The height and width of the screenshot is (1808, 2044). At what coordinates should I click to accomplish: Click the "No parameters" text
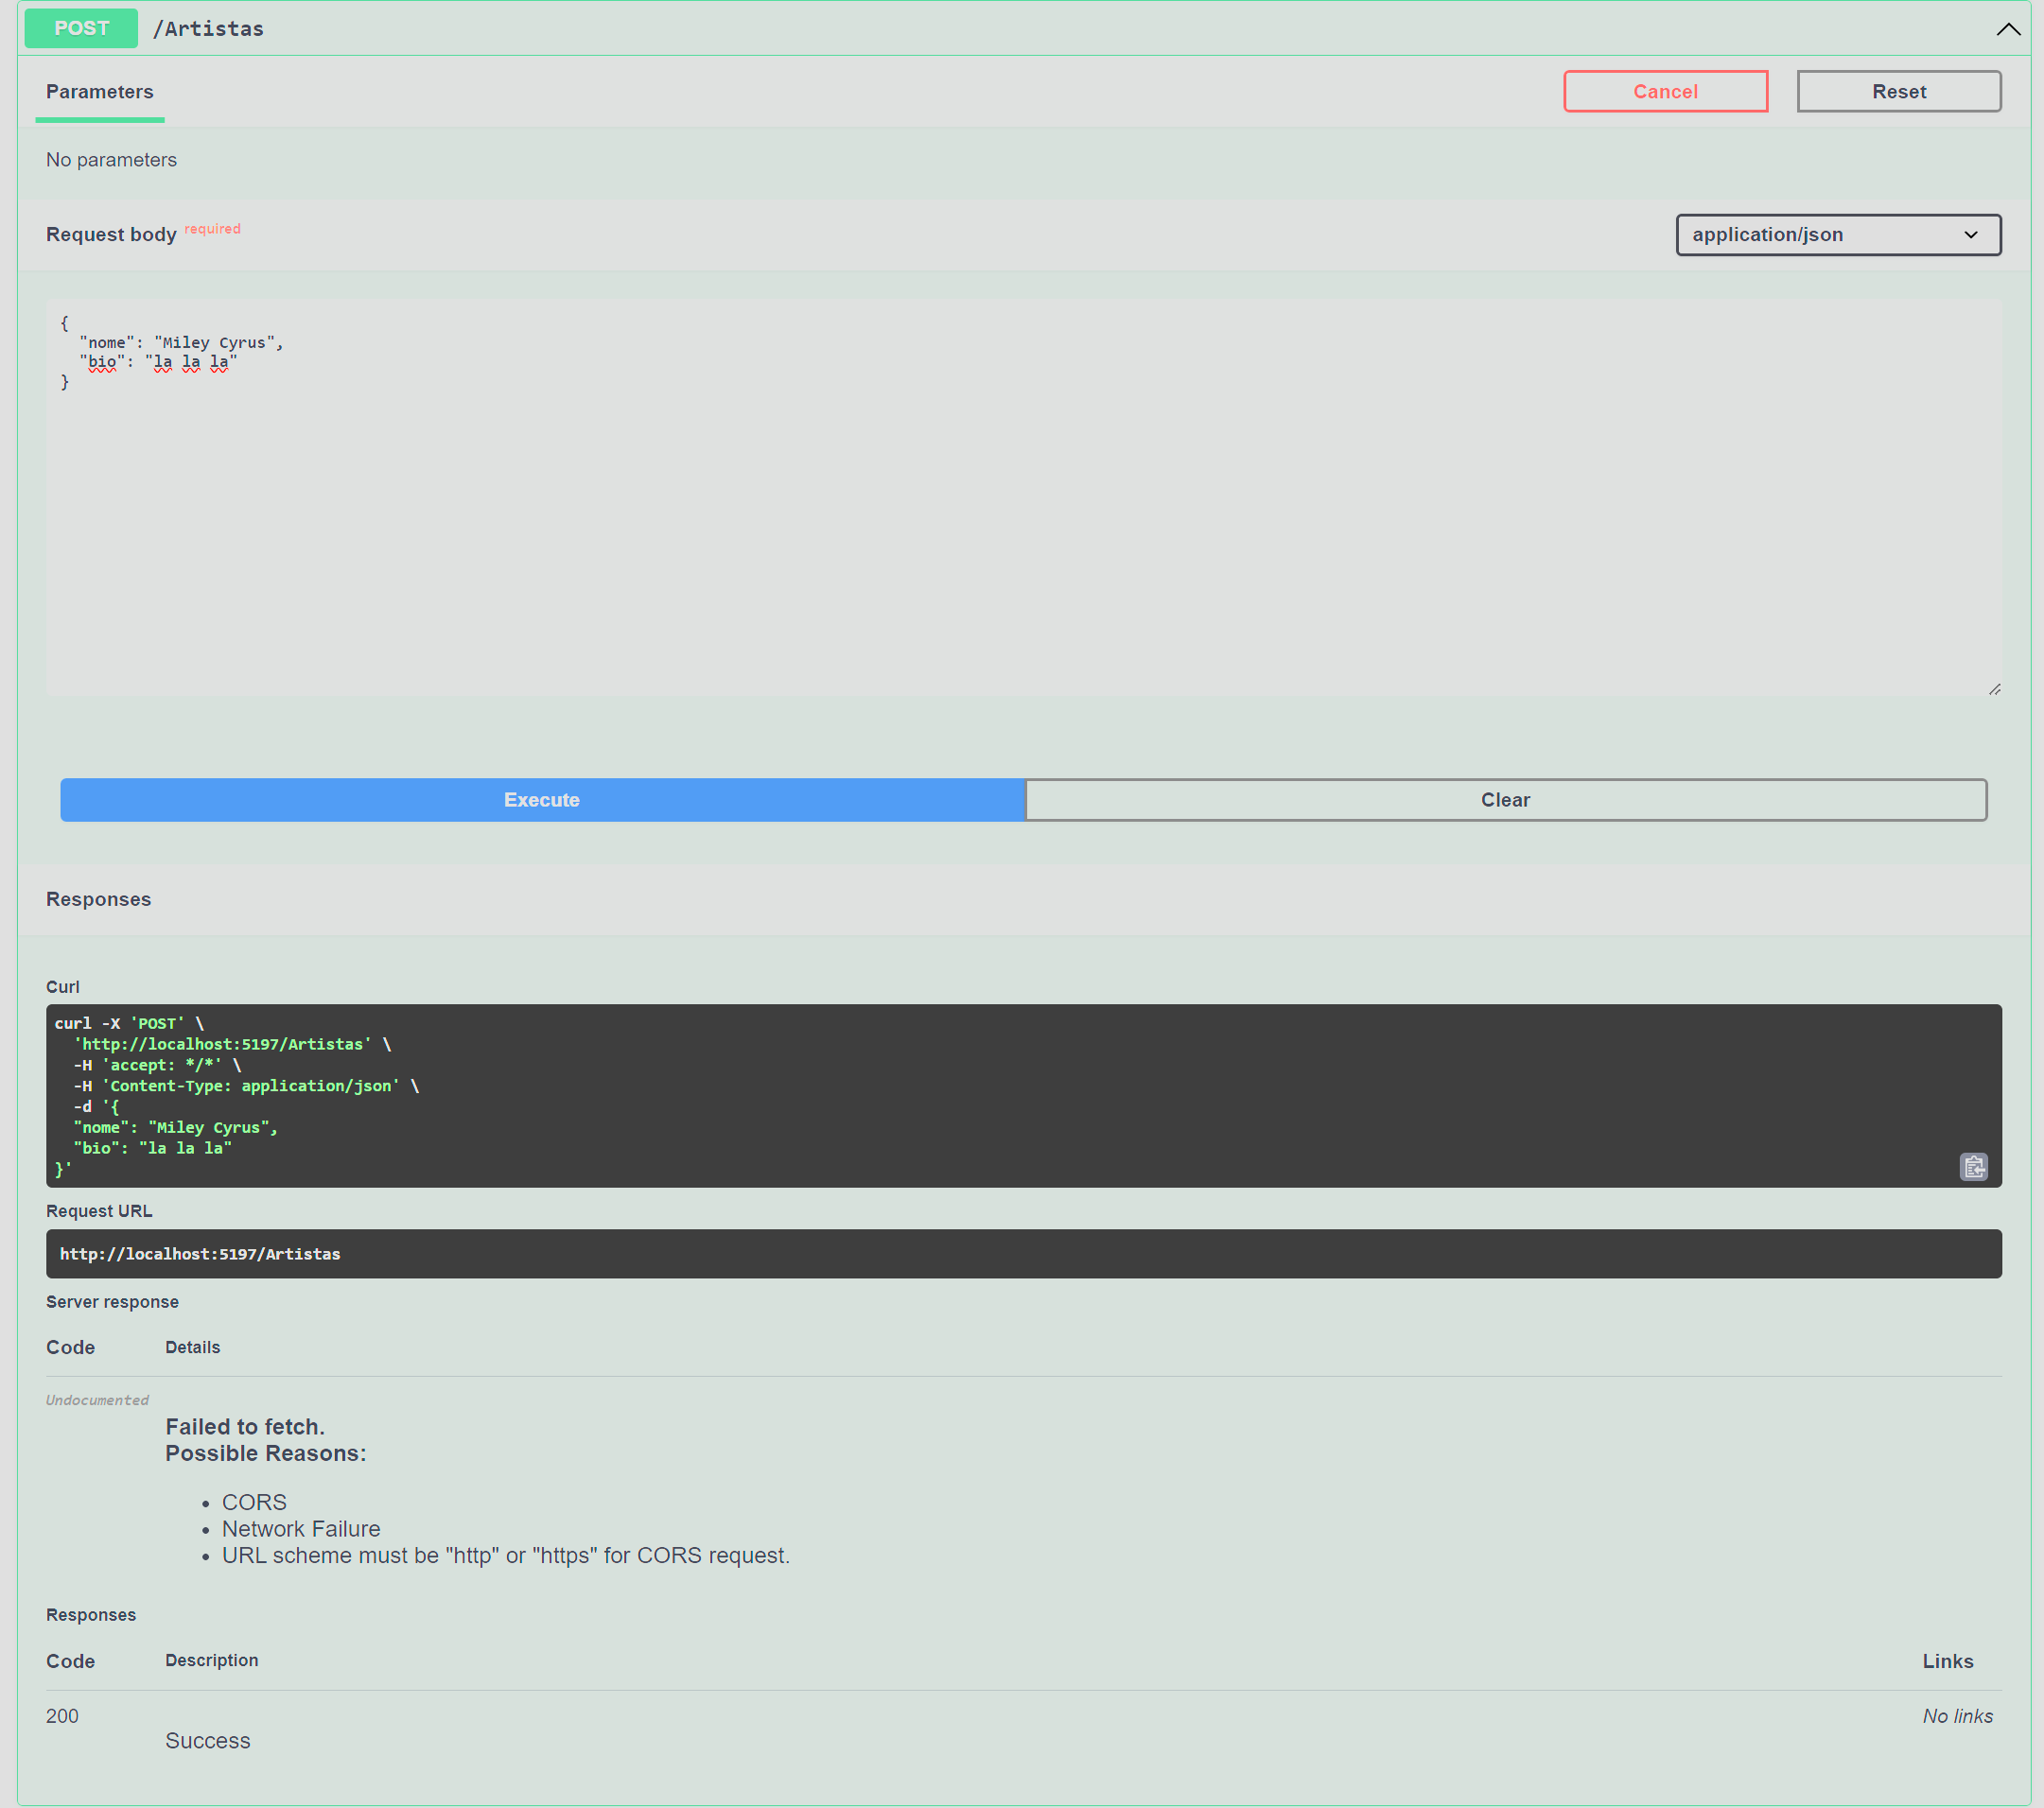[111, 160]
